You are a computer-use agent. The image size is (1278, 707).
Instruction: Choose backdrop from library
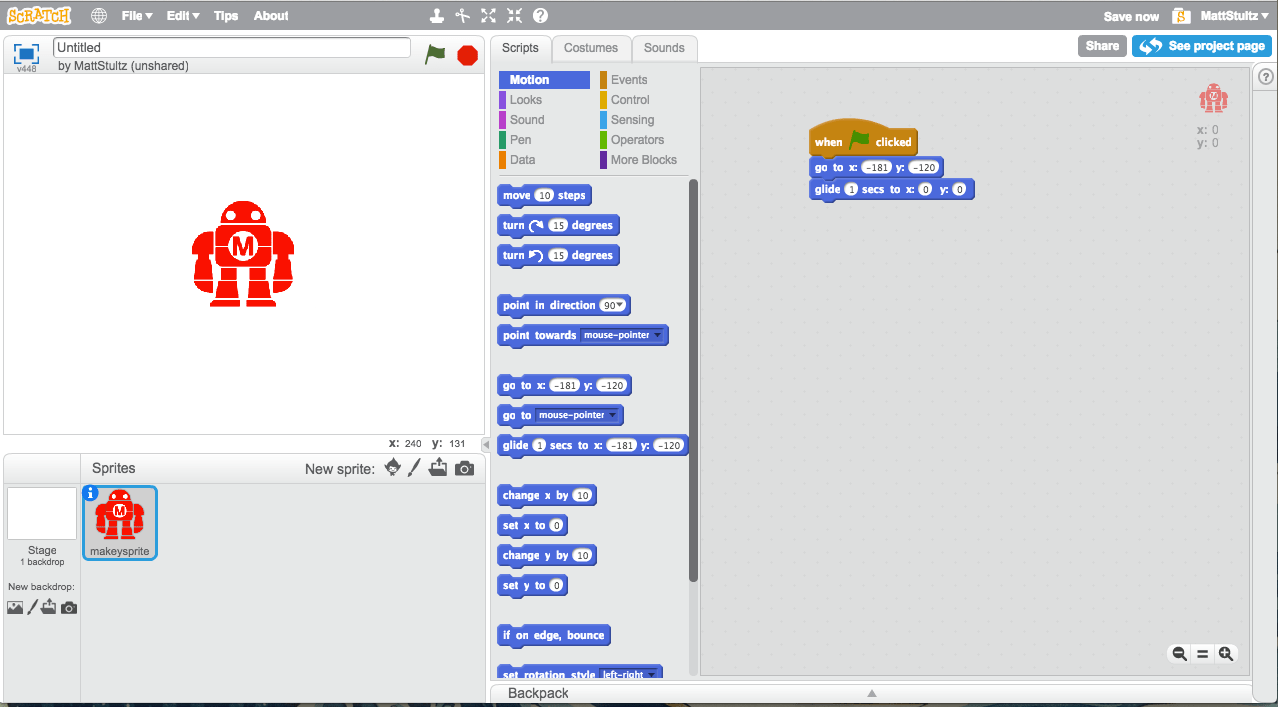(15, 607)
